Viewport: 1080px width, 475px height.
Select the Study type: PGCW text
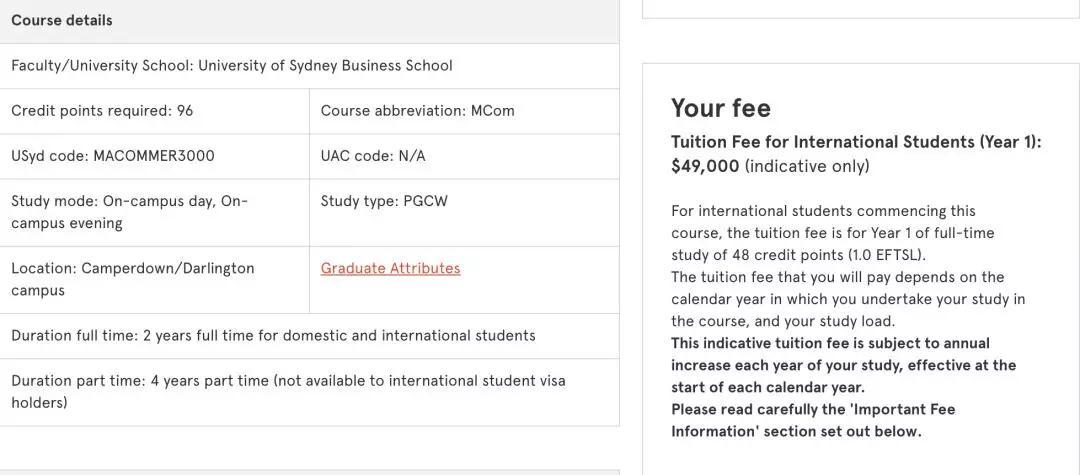pyautogui.click(x=384, y=201)
